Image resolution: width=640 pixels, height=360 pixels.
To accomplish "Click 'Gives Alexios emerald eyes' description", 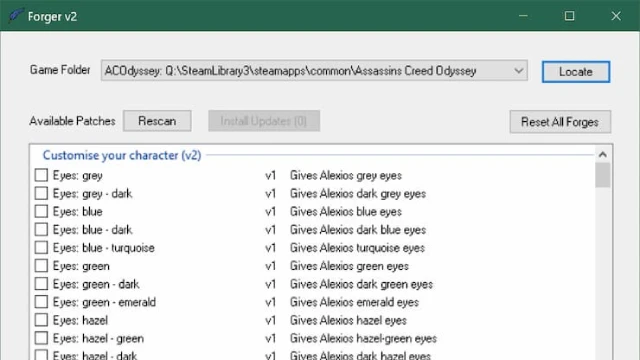I will [354, 302].
